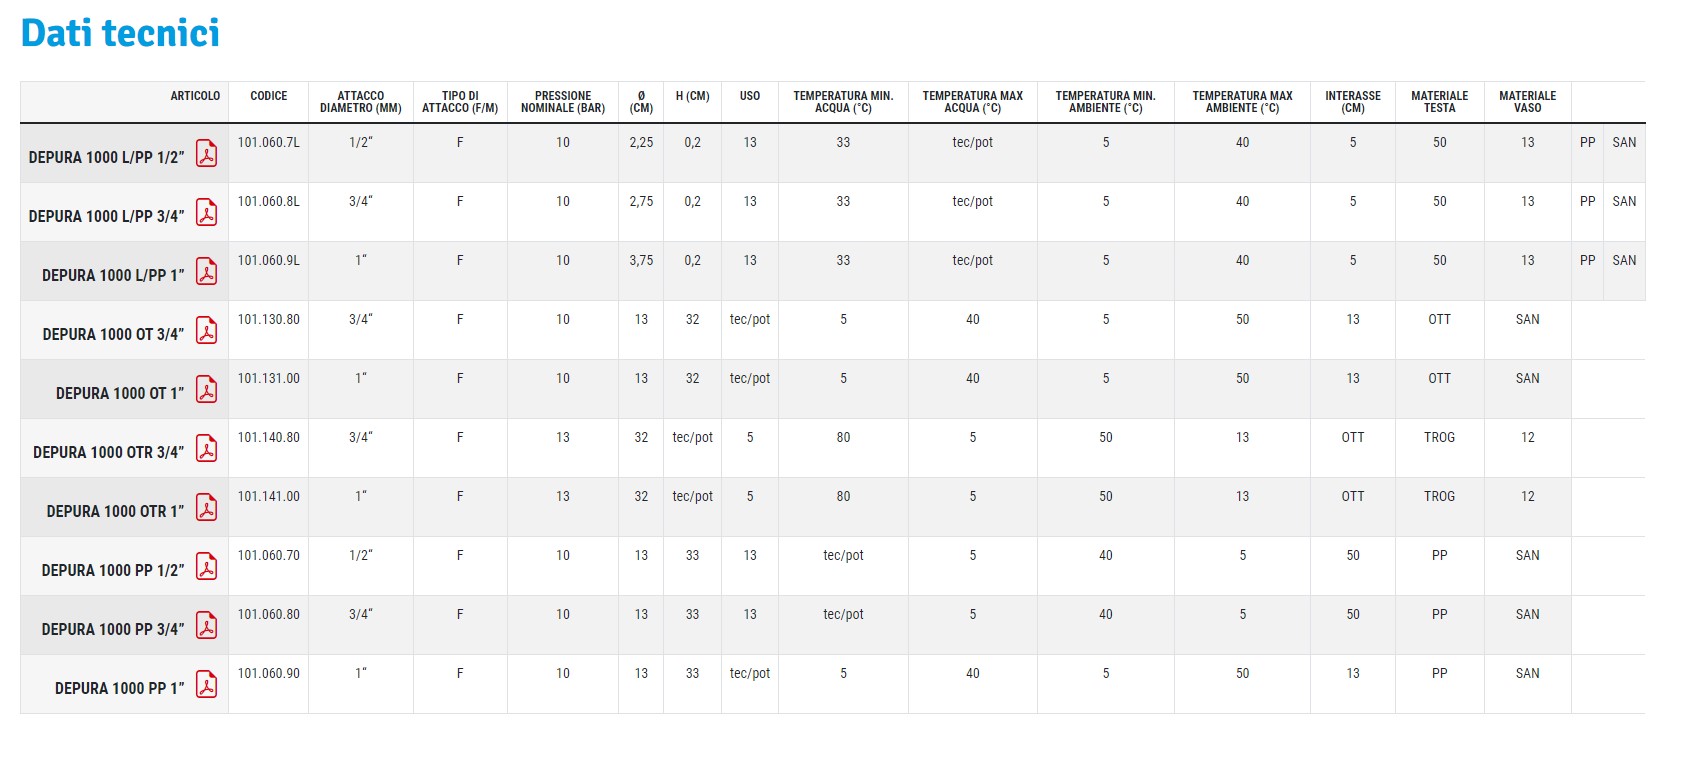Screen dimensions: 1697x762
Task: Open PDF for DEPURA 1000 L/PP 1/2"
Action: point(206,154)
